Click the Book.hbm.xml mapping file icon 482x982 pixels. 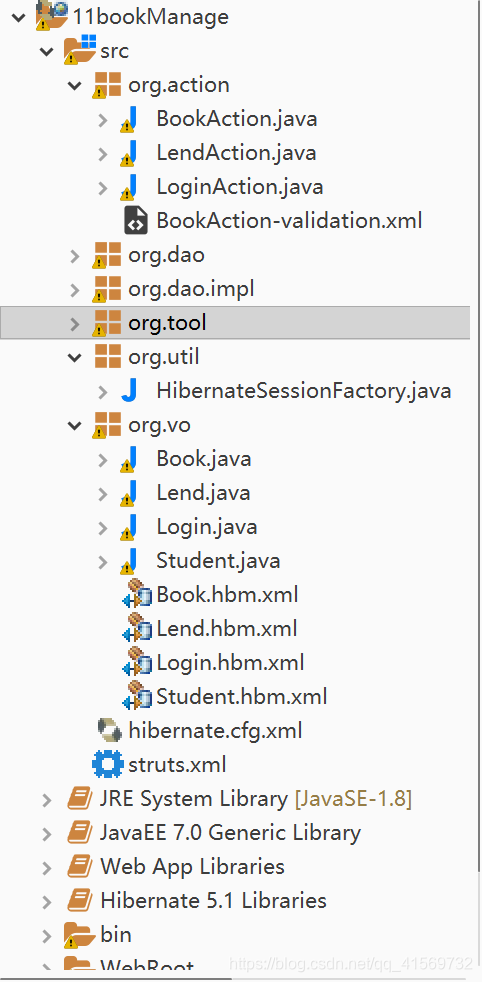[x=136, y=594]
